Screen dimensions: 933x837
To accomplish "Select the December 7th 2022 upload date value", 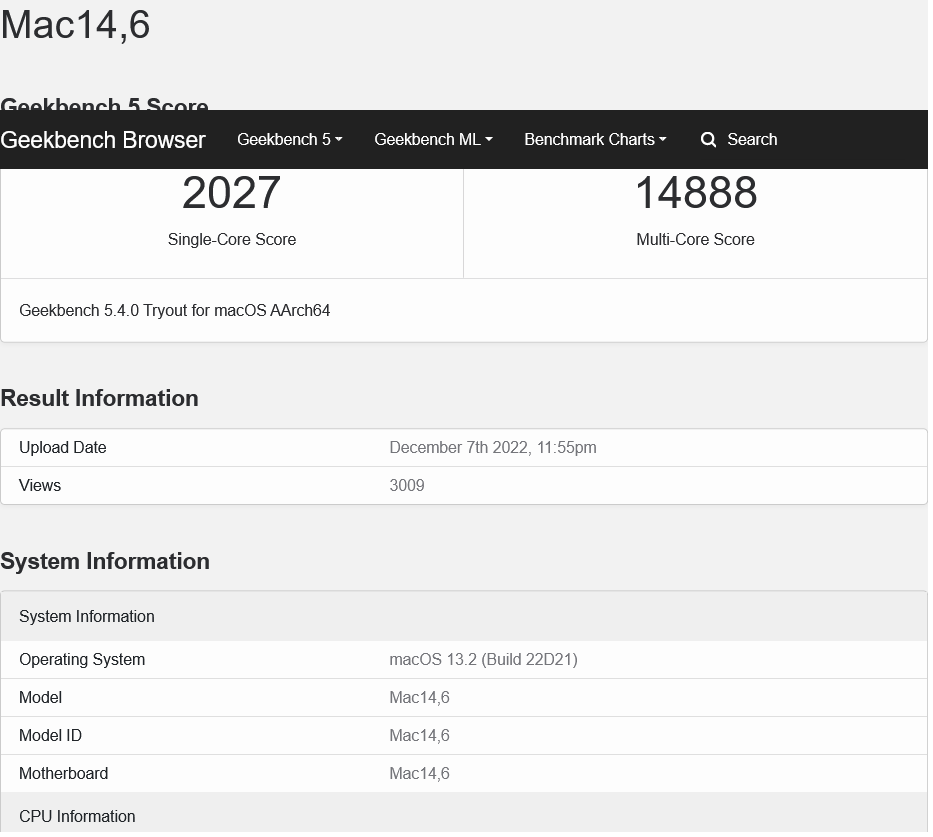I will pyautogui.click(x=493, y=448).
